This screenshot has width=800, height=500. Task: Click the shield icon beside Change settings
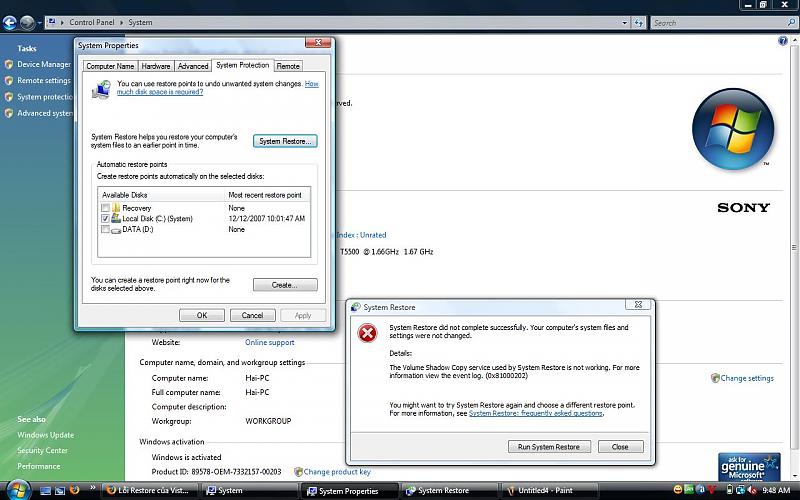pyautogui.click(x=715, y=378)
